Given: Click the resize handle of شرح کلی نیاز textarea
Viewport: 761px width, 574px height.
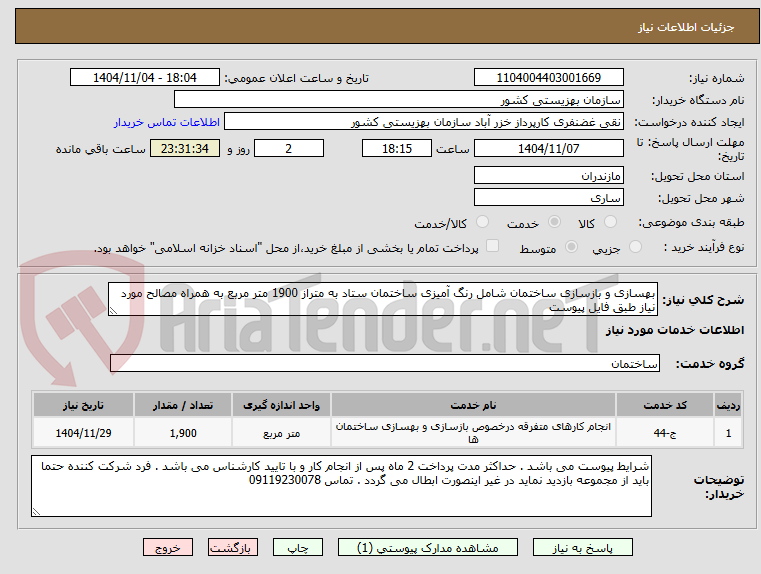Looking at the screenshot, I should [x=113, y=311].
